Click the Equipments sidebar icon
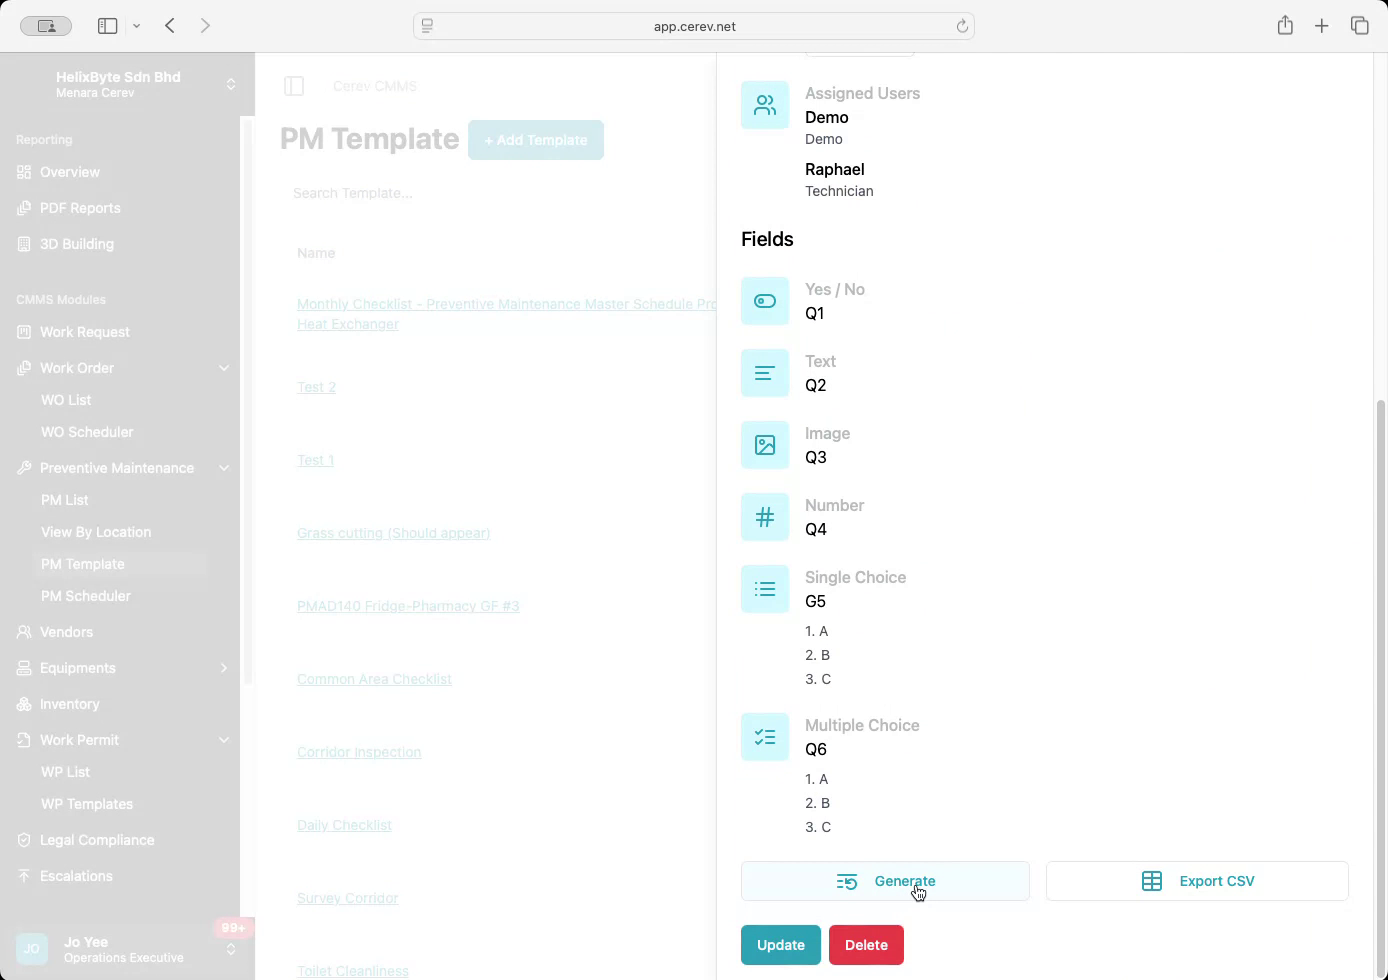This screenshot has width=1388, height=980. coord(24,668)
